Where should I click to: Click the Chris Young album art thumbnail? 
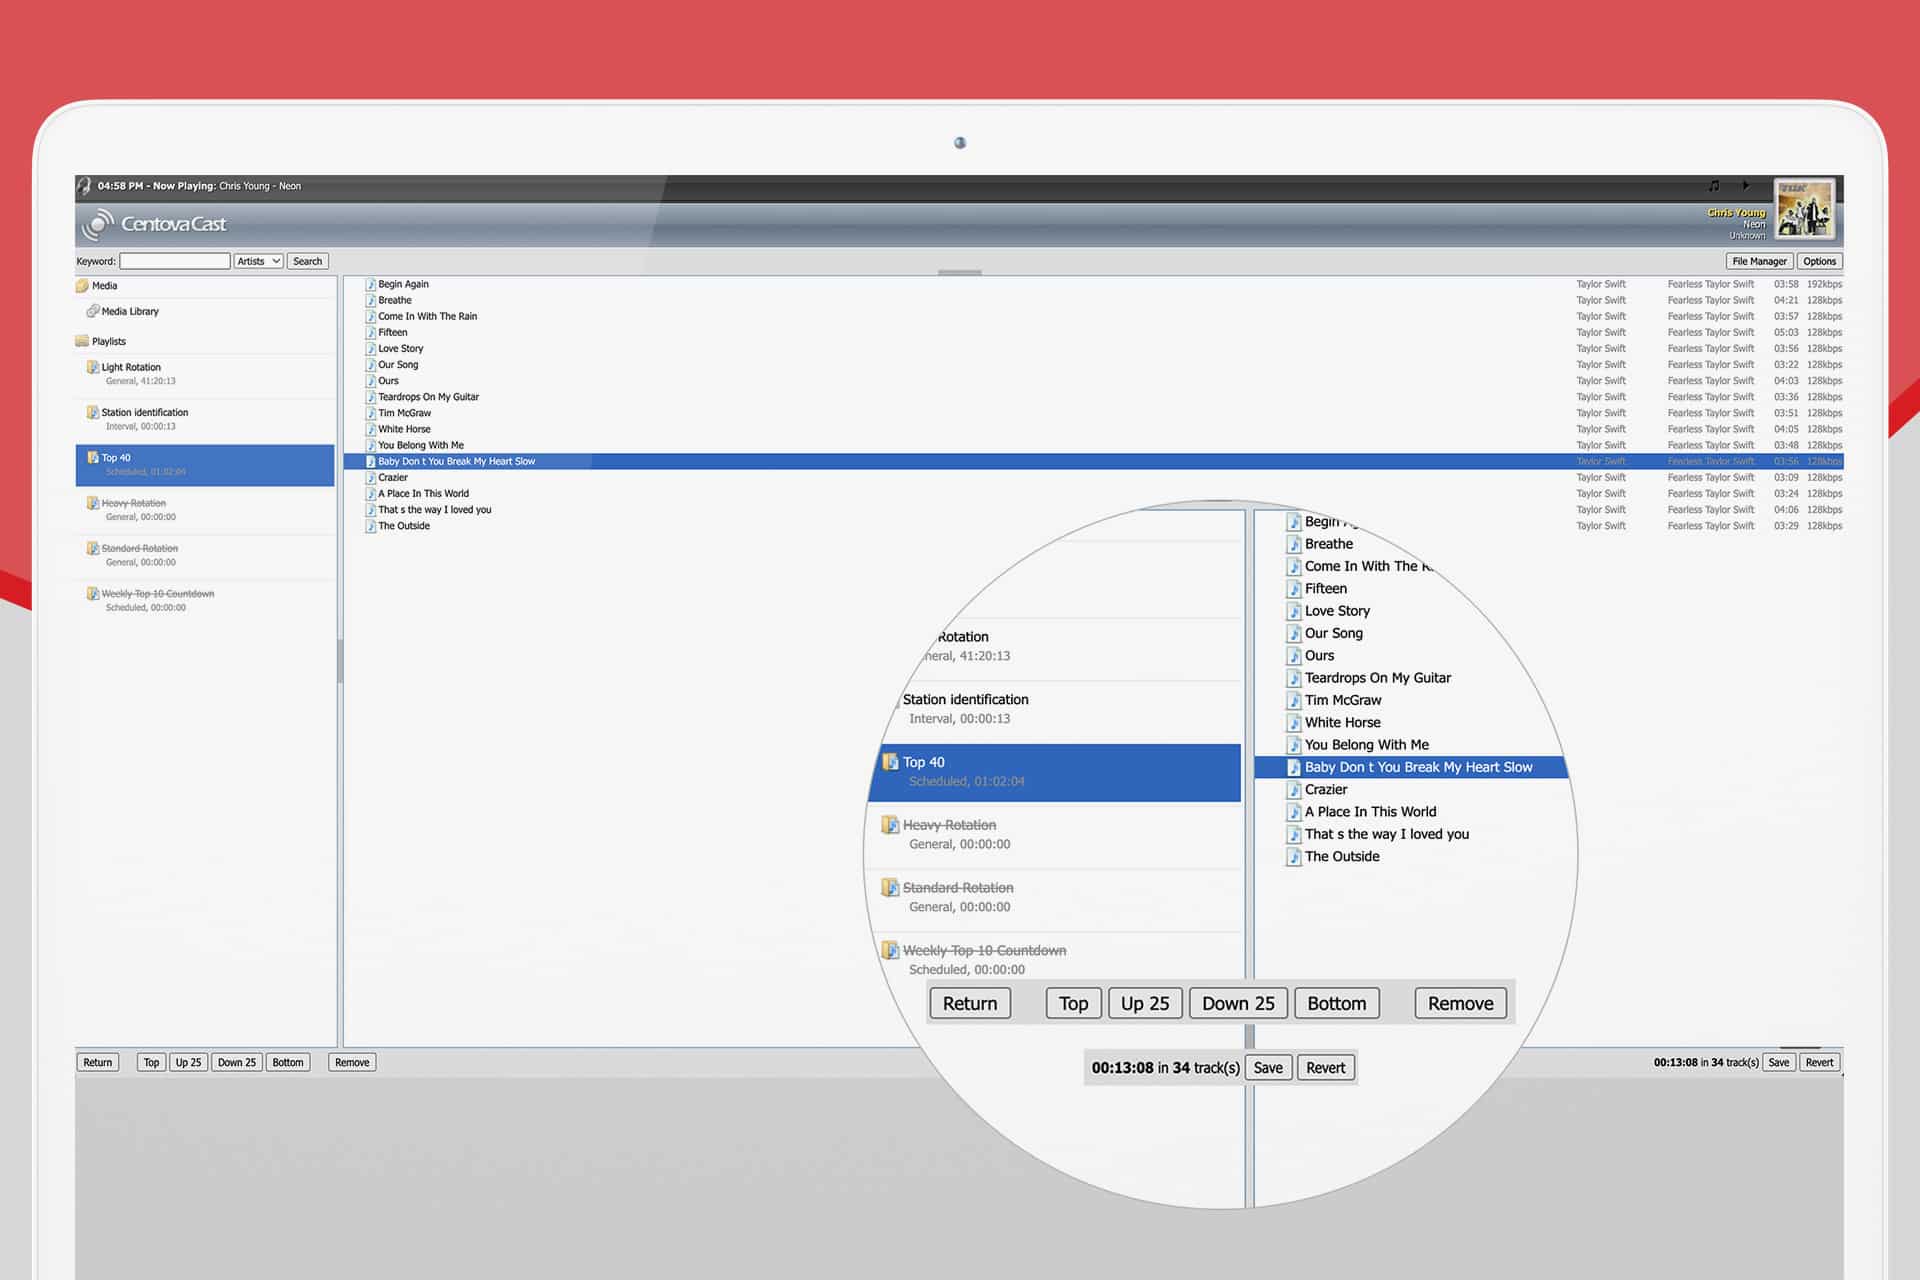coord(1805,209)
